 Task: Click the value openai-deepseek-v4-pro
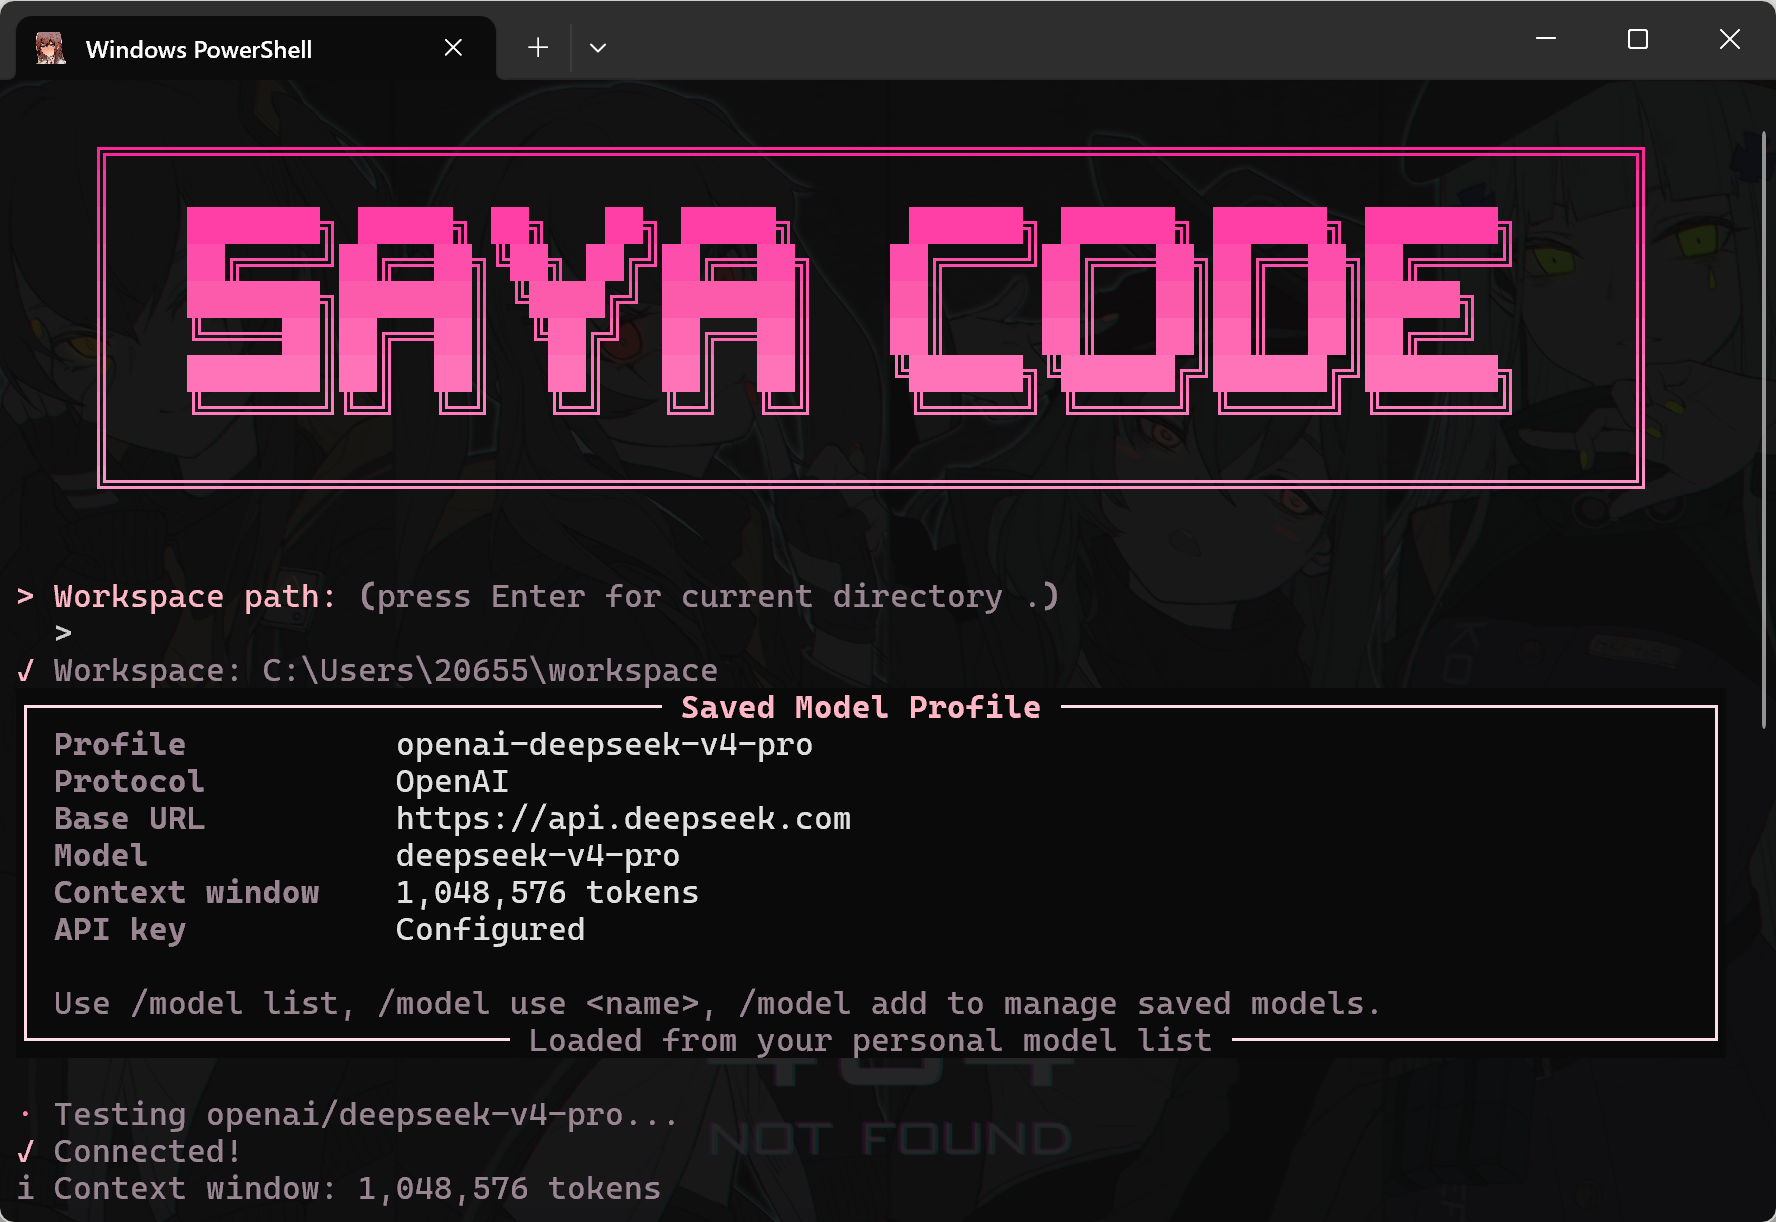pos(604,745)
